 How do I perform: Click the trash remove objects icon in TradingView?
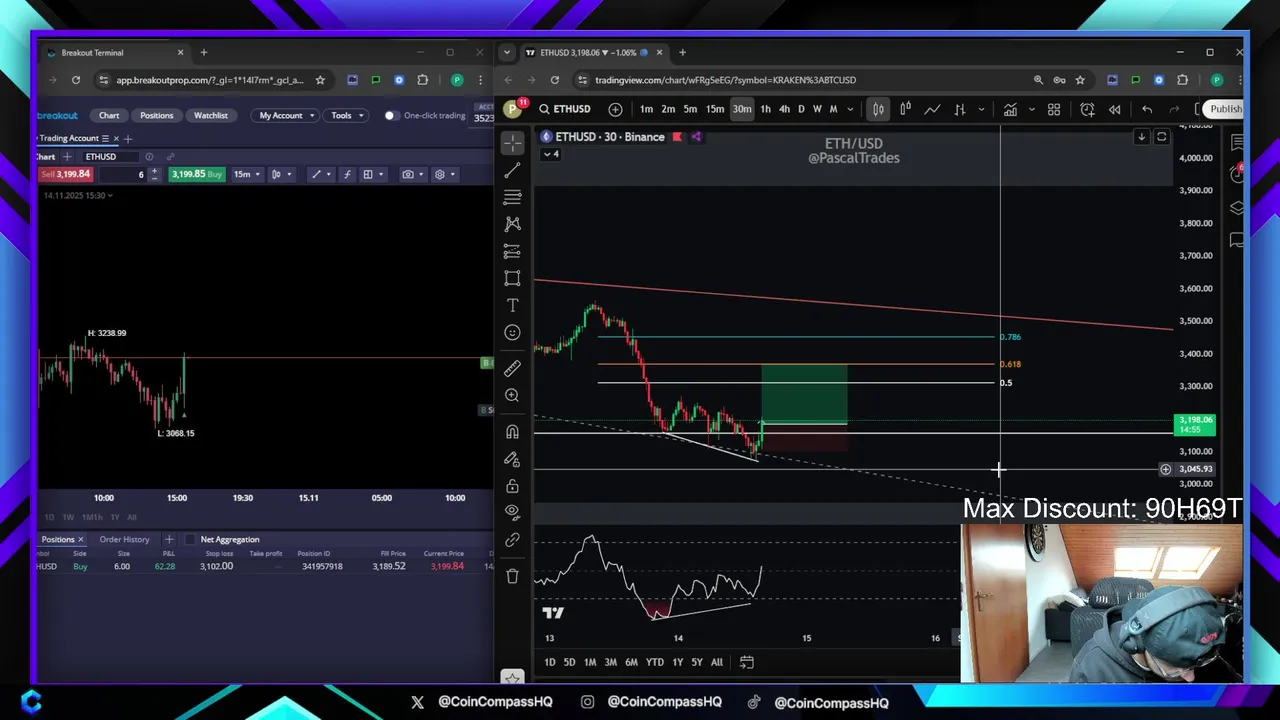click(x=512, y=576)
